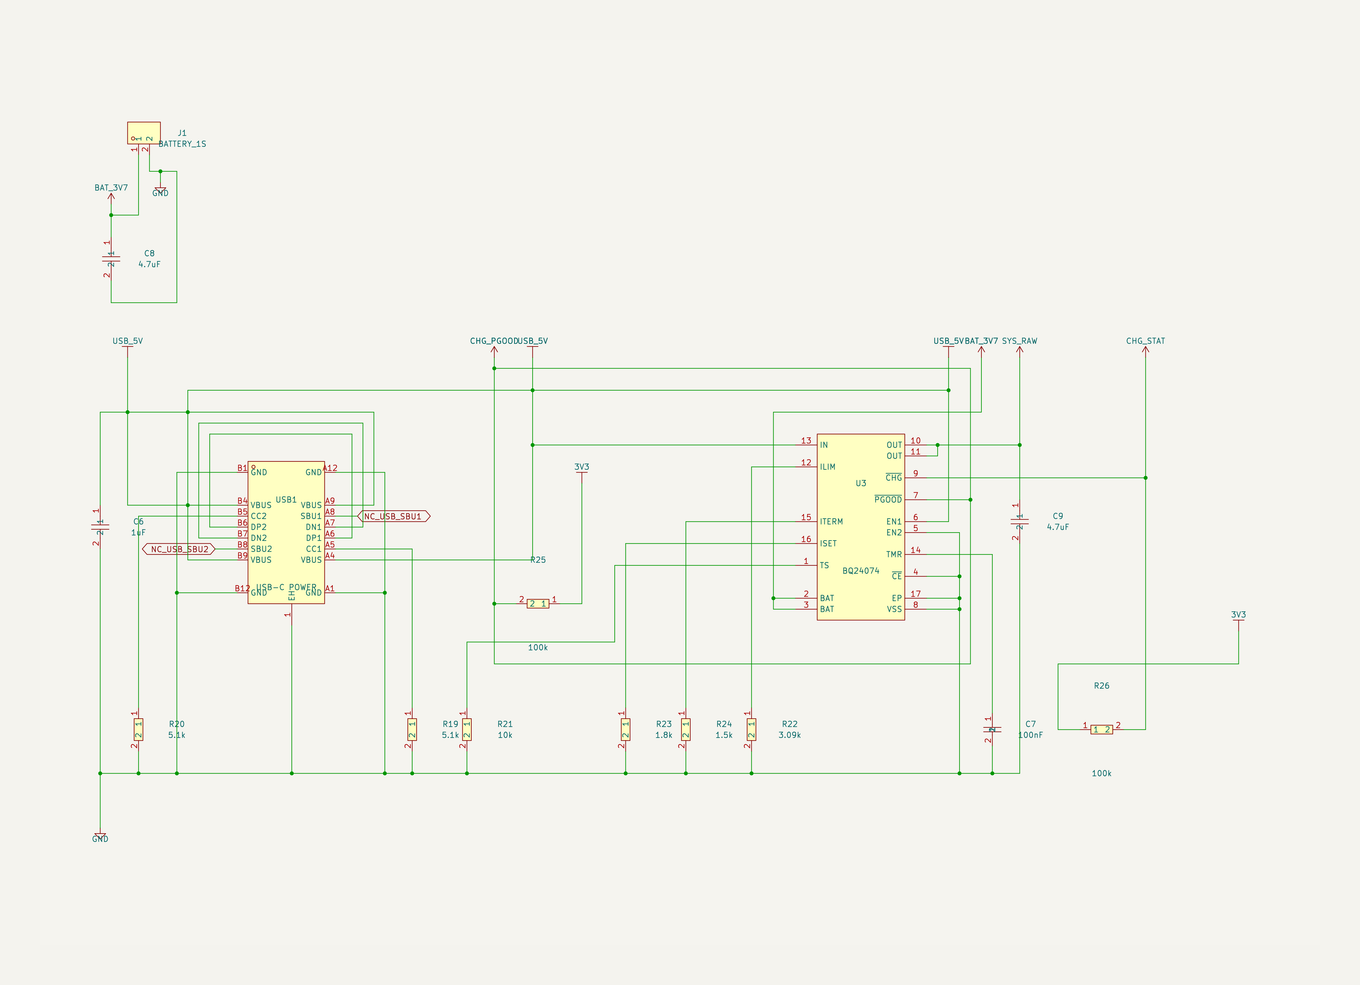Click the 1.5k value of R24
1360x985 pixels.
[724, 735]
